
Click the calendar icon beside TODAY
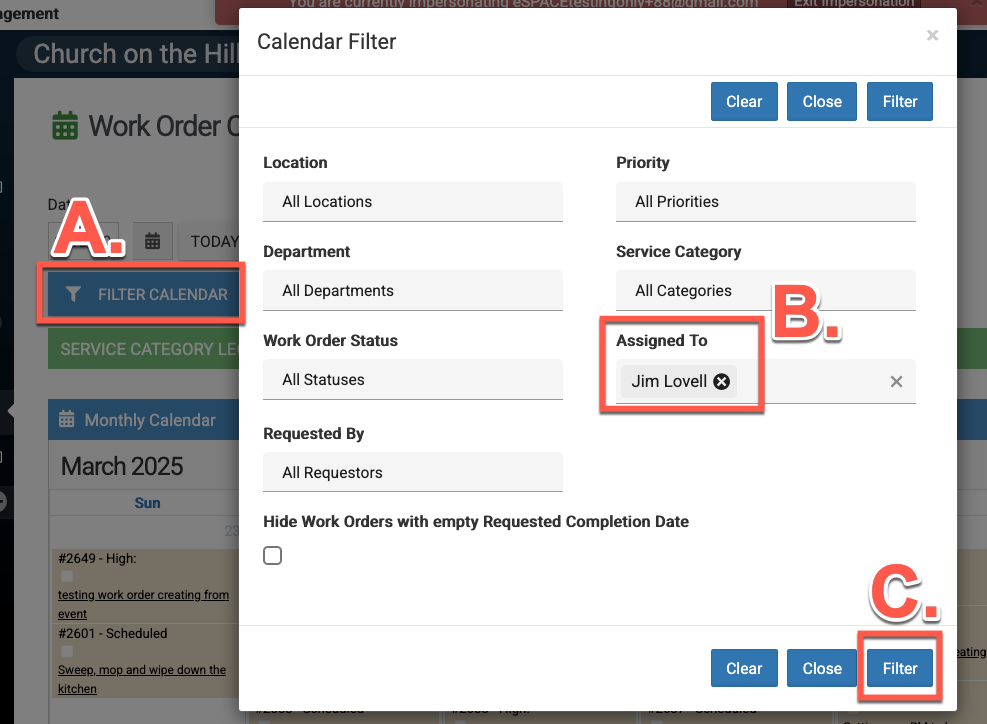coord(152,241)
